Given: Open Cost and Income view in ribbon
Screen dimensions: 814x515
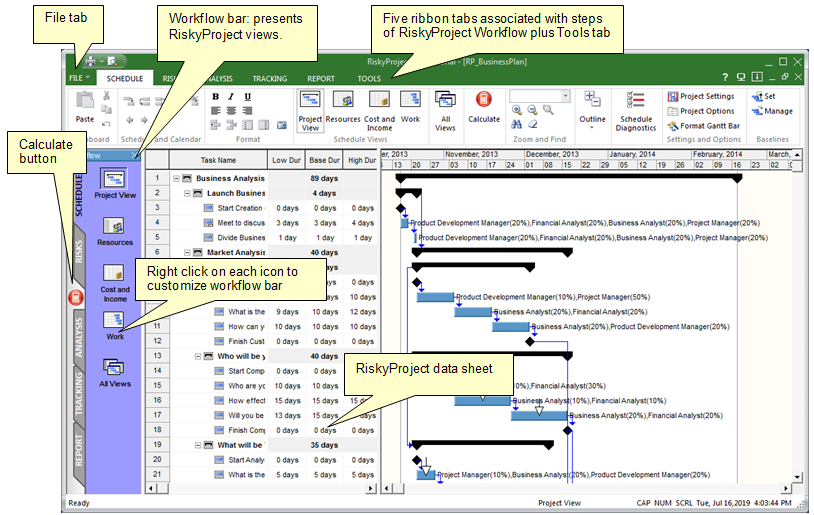Looking at the screenshot, I should [x=379, y=111].
